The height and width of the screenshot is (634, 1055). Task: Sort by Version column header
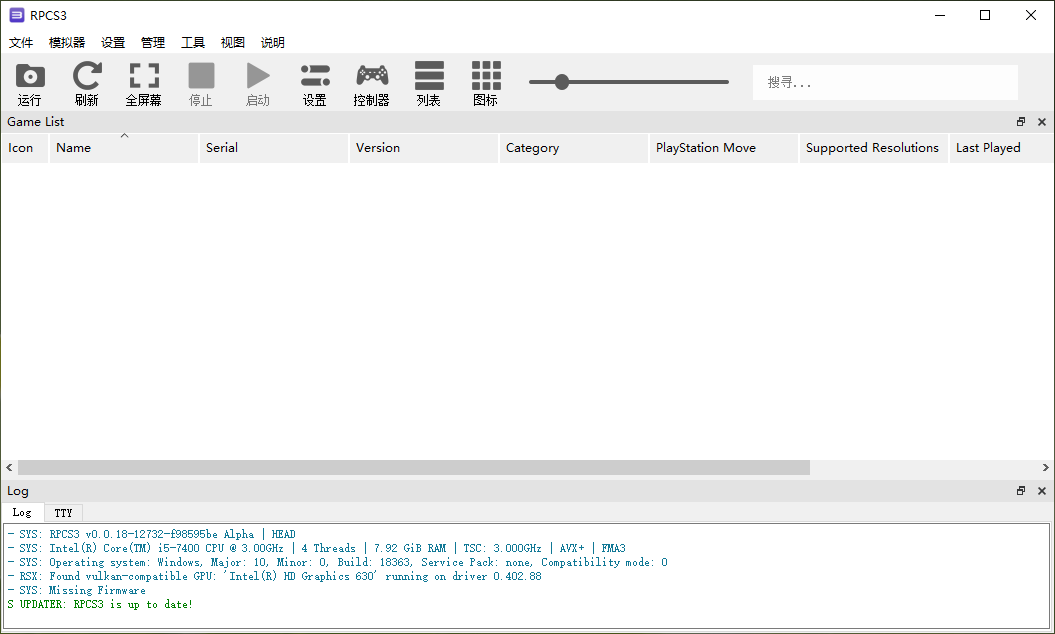point(424,148)
